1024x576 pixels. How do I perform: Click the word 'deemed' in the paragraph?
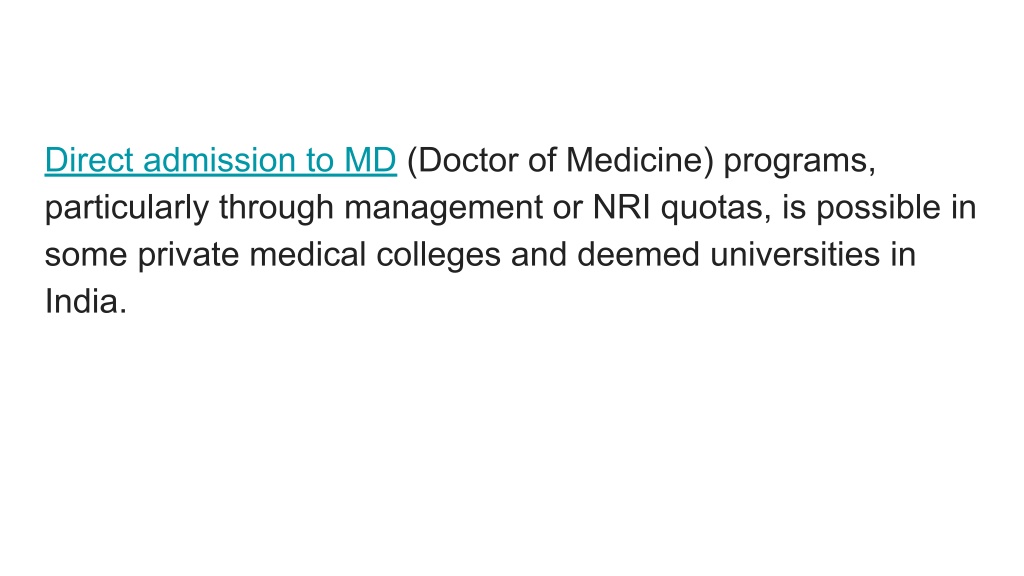coord(639,255)
